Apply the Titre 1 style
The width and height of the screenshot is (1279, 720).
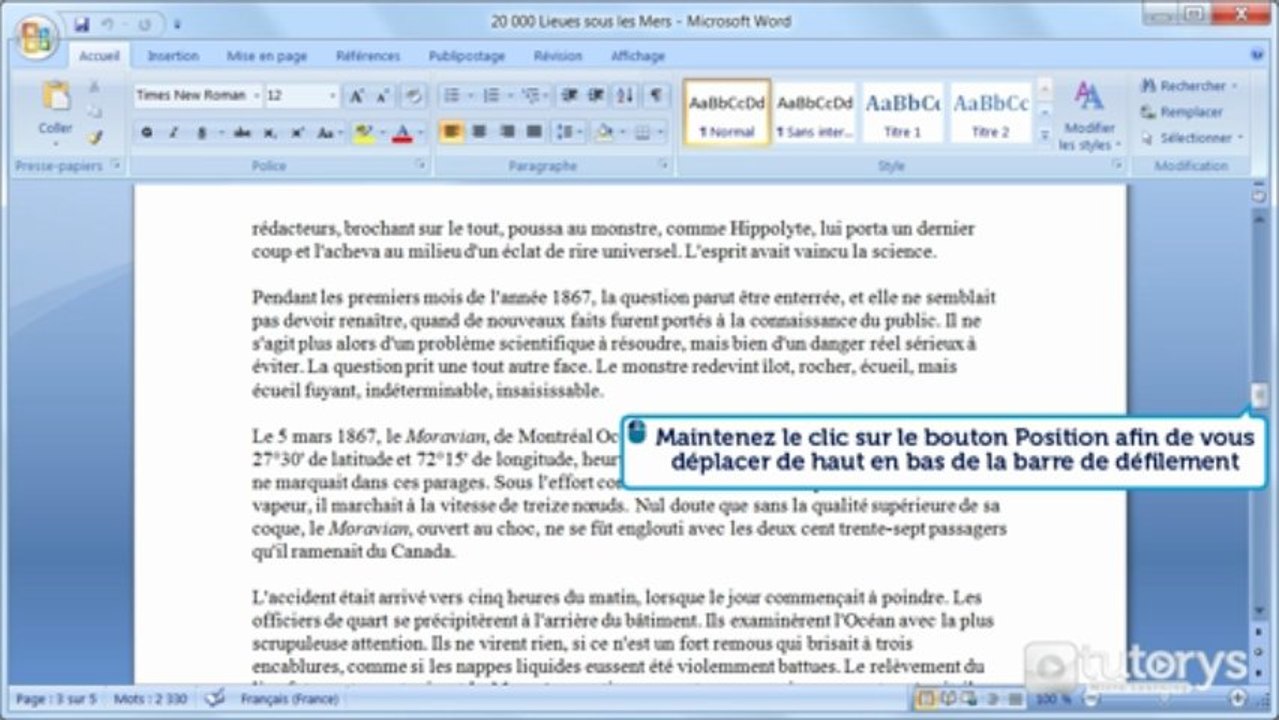point(902,113)
